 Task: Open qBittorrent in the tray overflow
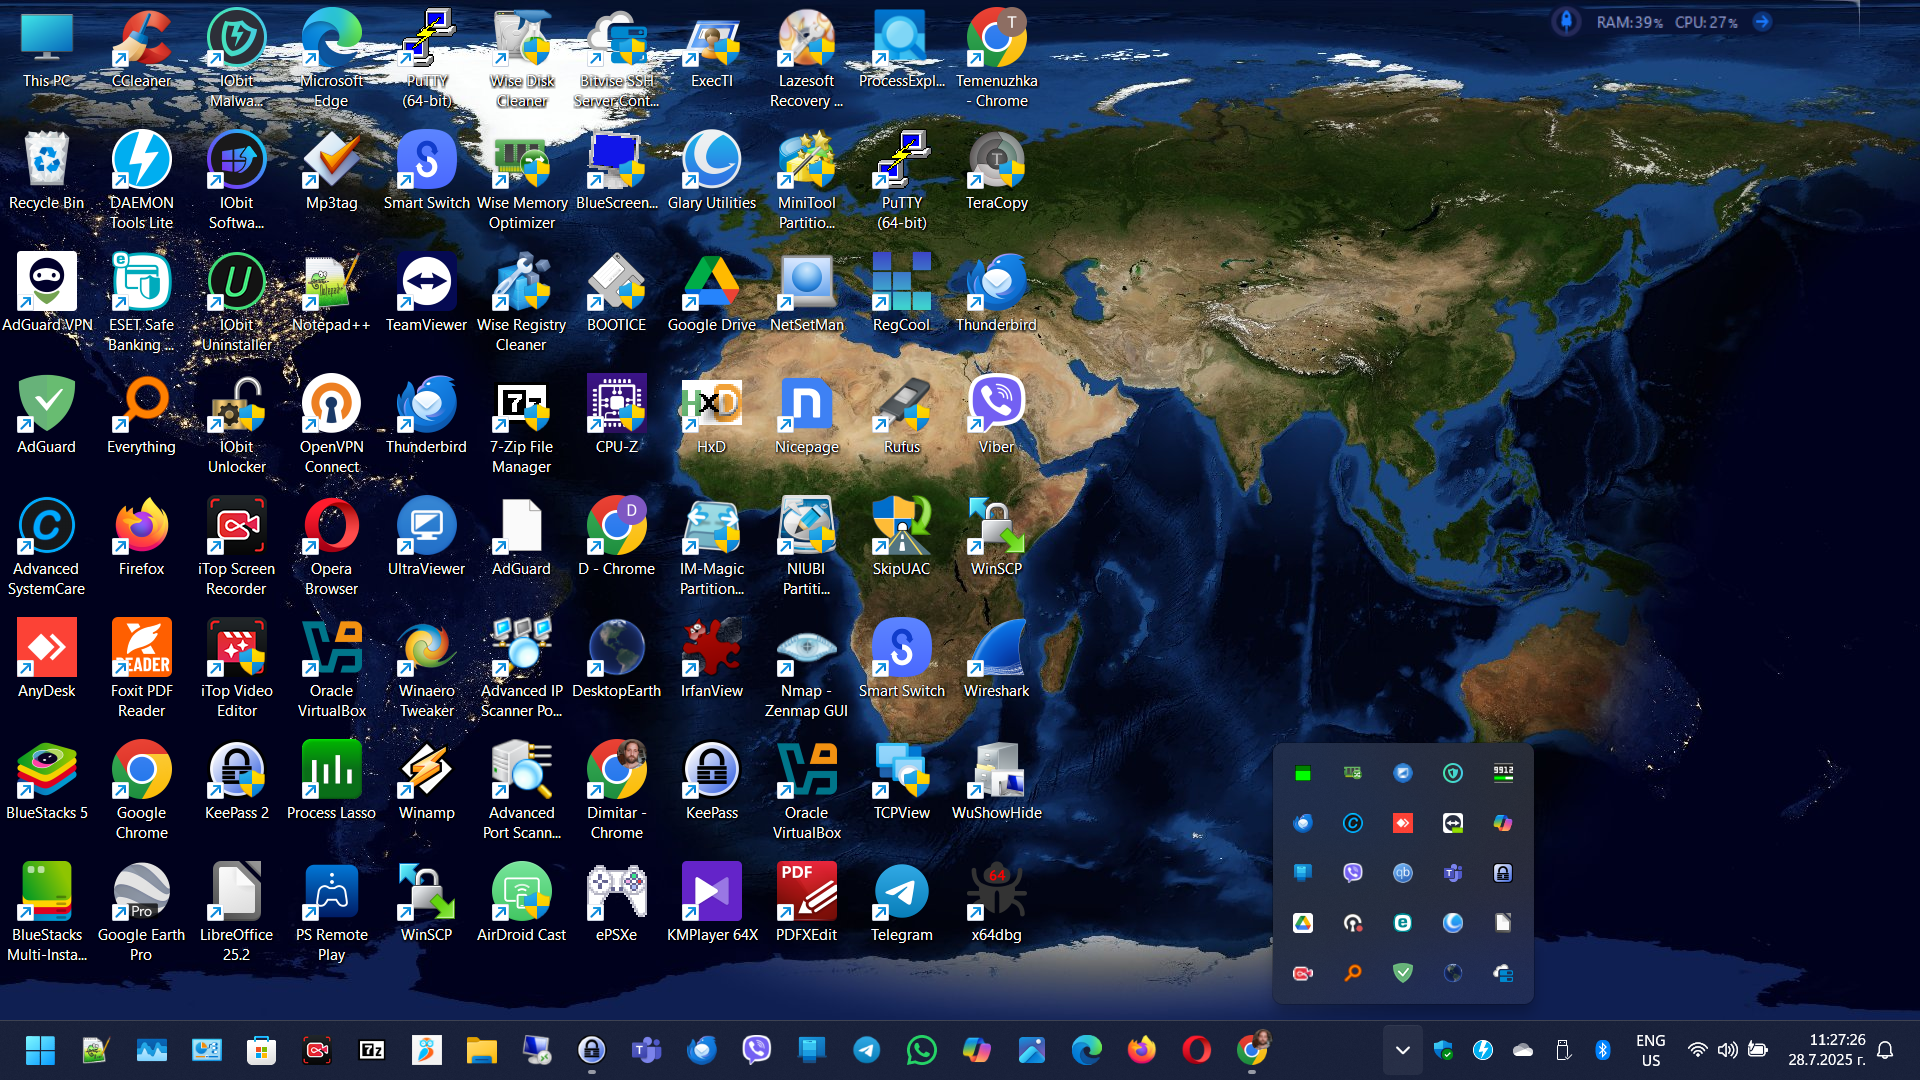[1403, 873]
